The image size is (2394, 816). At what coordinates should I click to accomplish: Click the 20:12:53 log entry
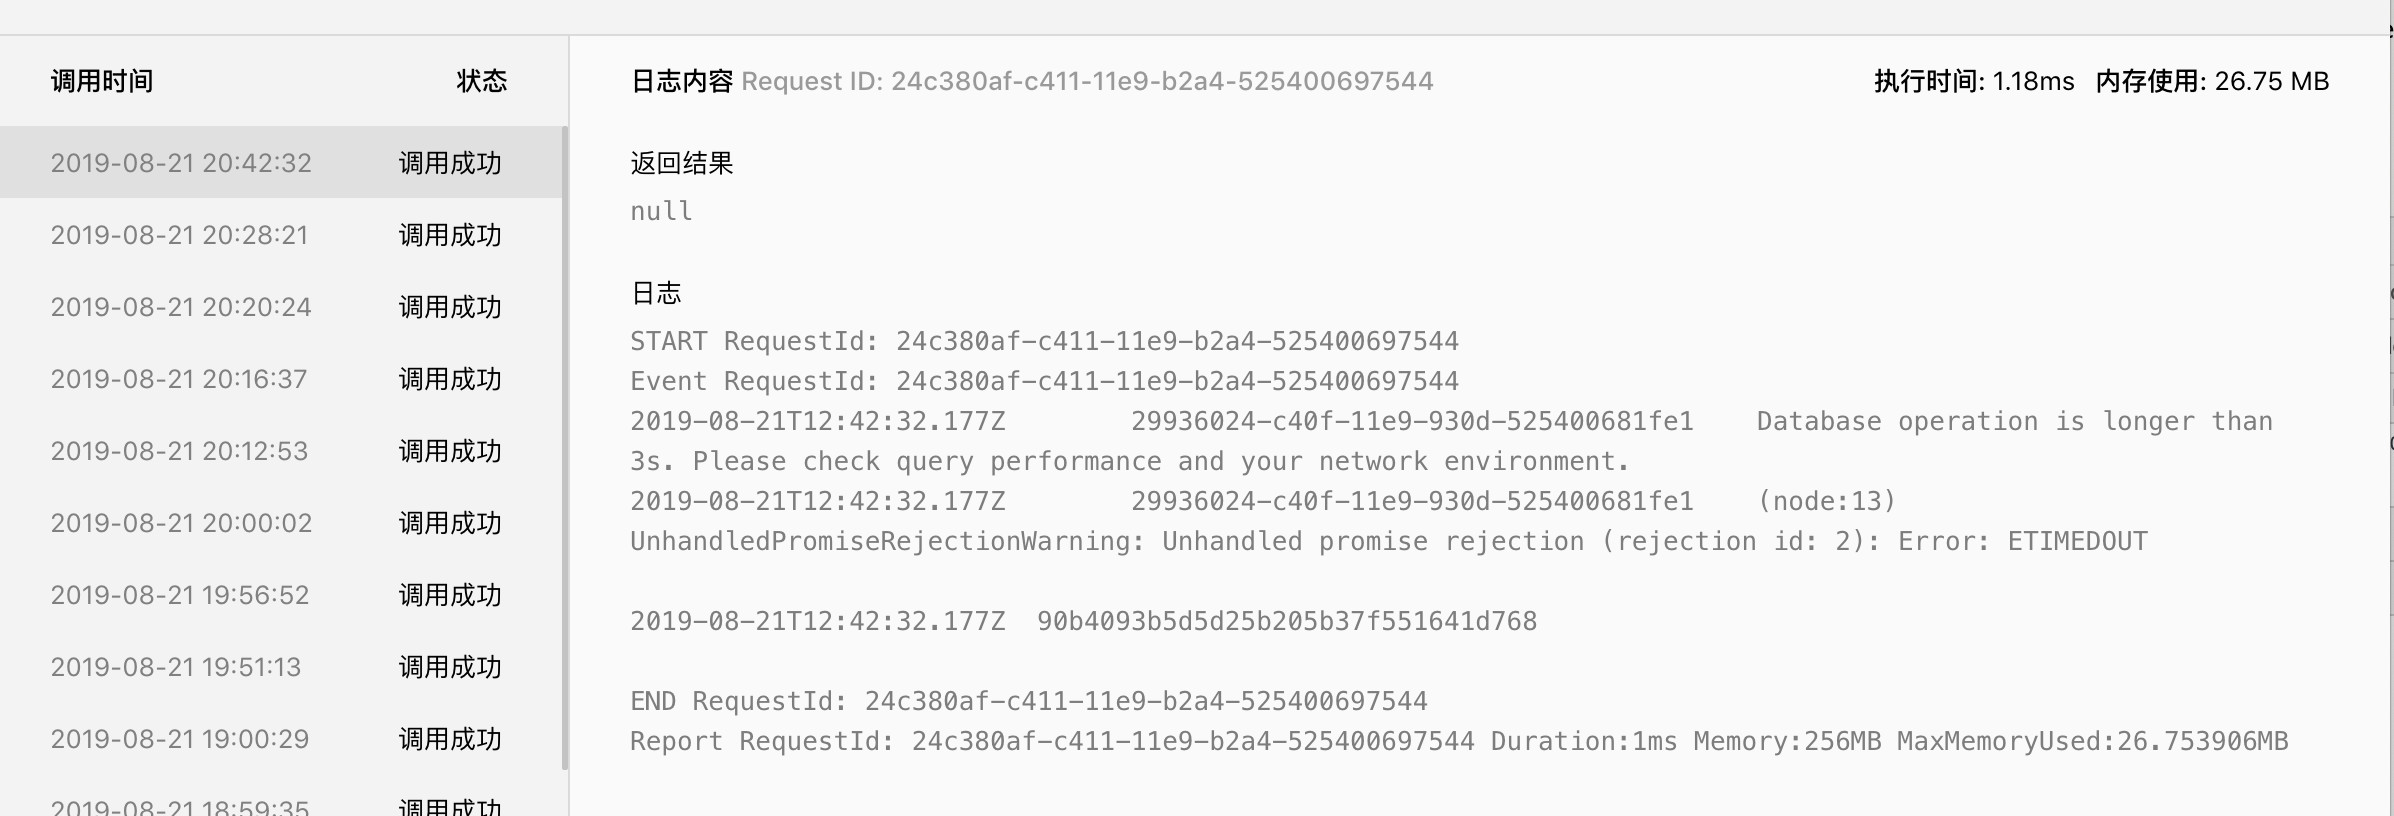[179, 451]
